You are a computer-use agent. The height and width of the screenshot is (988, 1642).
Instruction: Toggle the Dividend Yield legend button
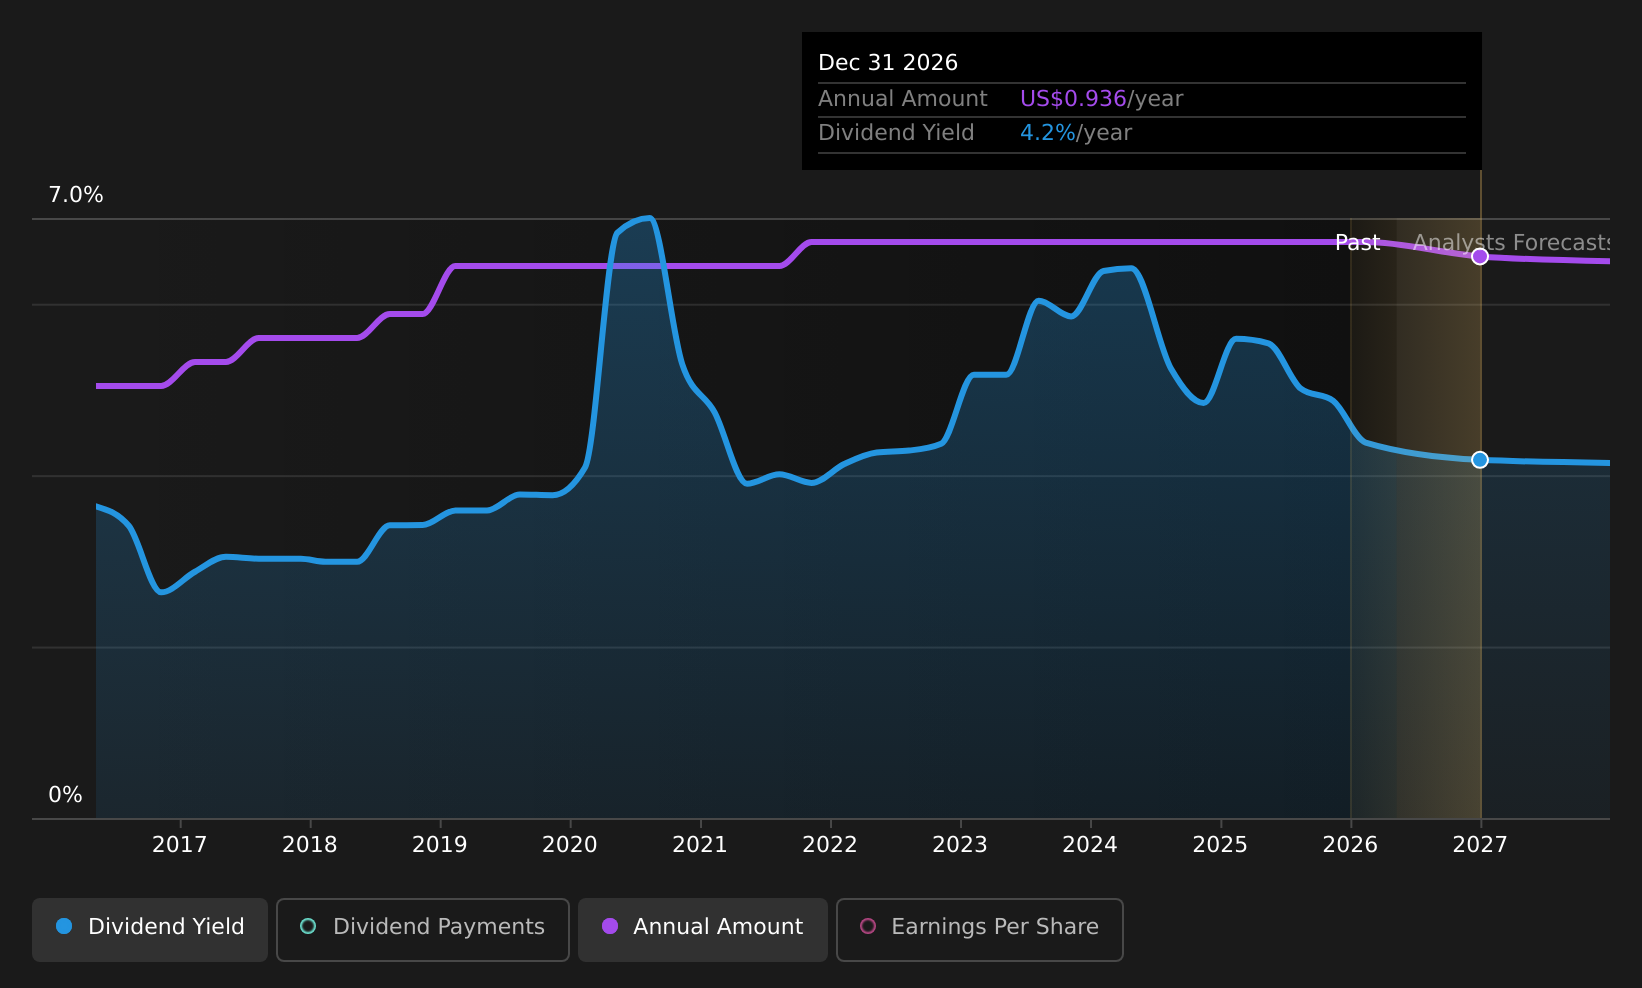click(x=150, y=929)
